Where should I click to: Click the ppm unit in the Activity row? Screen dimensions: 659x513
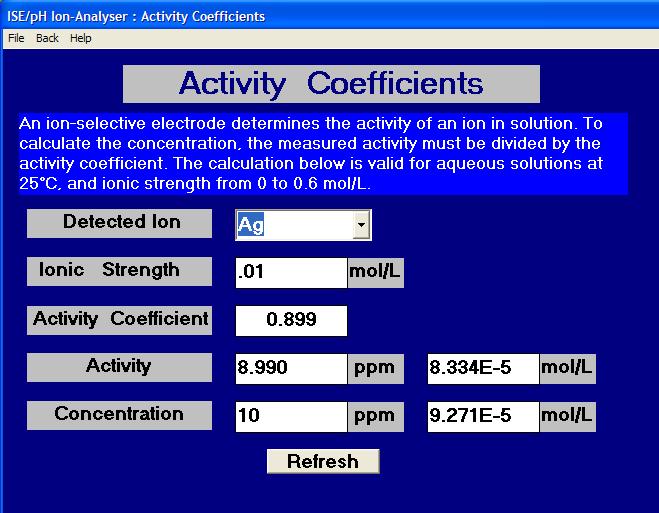(x=375, y=368)
